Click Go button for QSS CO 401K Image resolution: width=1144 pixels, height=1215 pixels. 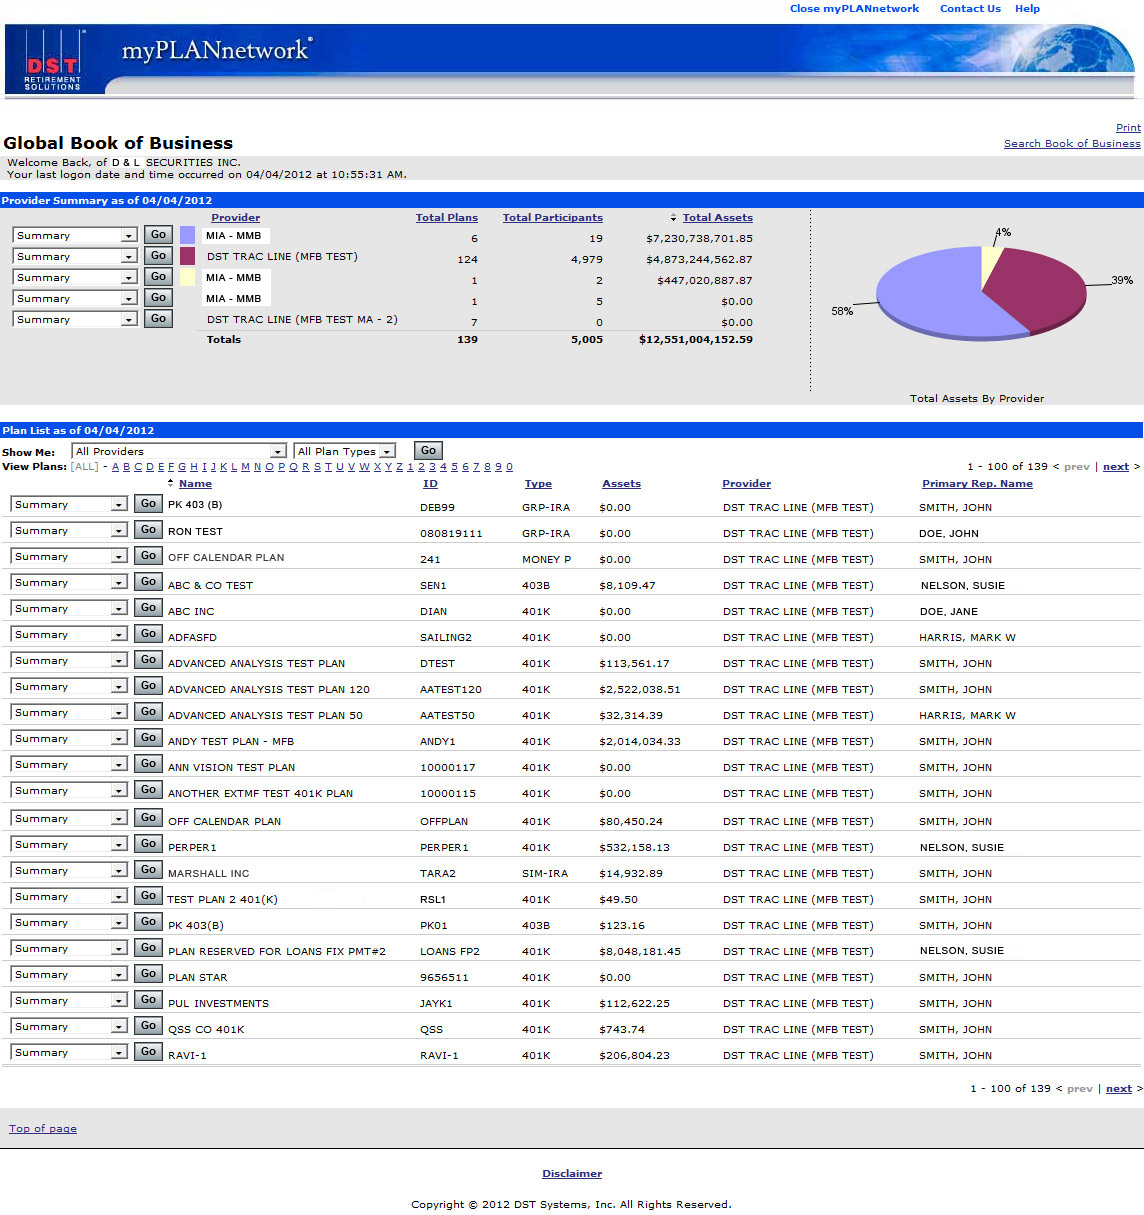pos(148,1026)
